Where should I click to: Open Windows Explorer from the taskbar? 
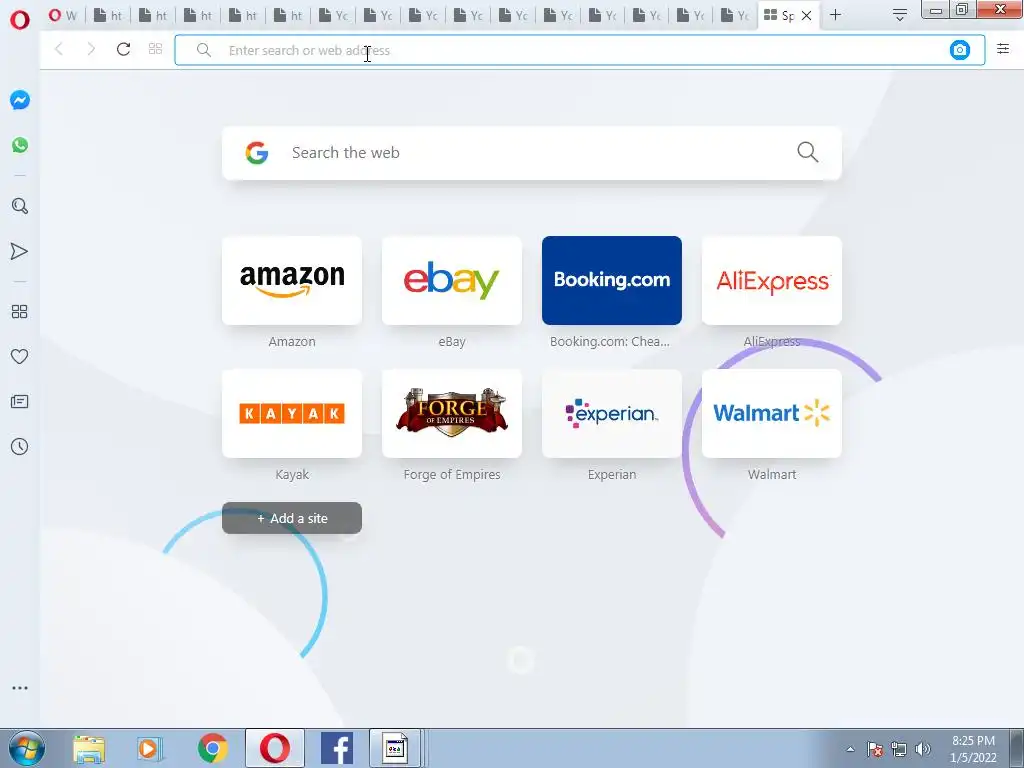coord(89,749)
